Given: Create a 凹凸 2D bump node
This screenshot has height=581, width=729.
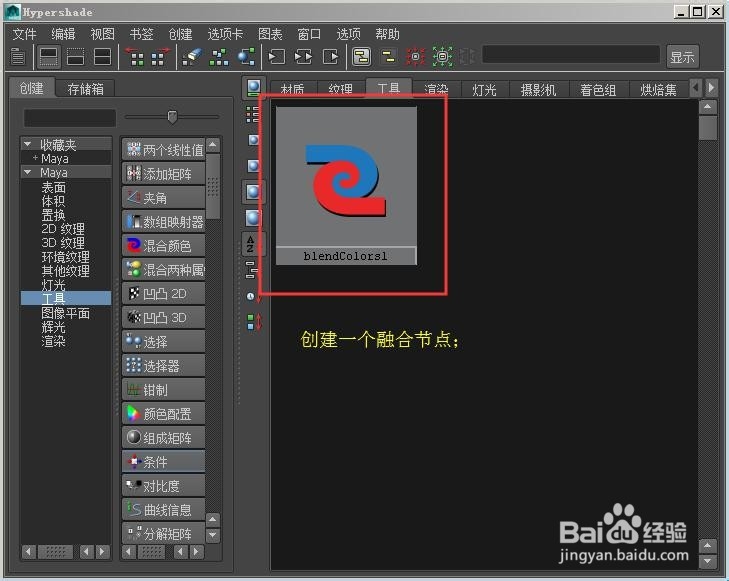Looking at the screenshot, I should tap(164, 293).
